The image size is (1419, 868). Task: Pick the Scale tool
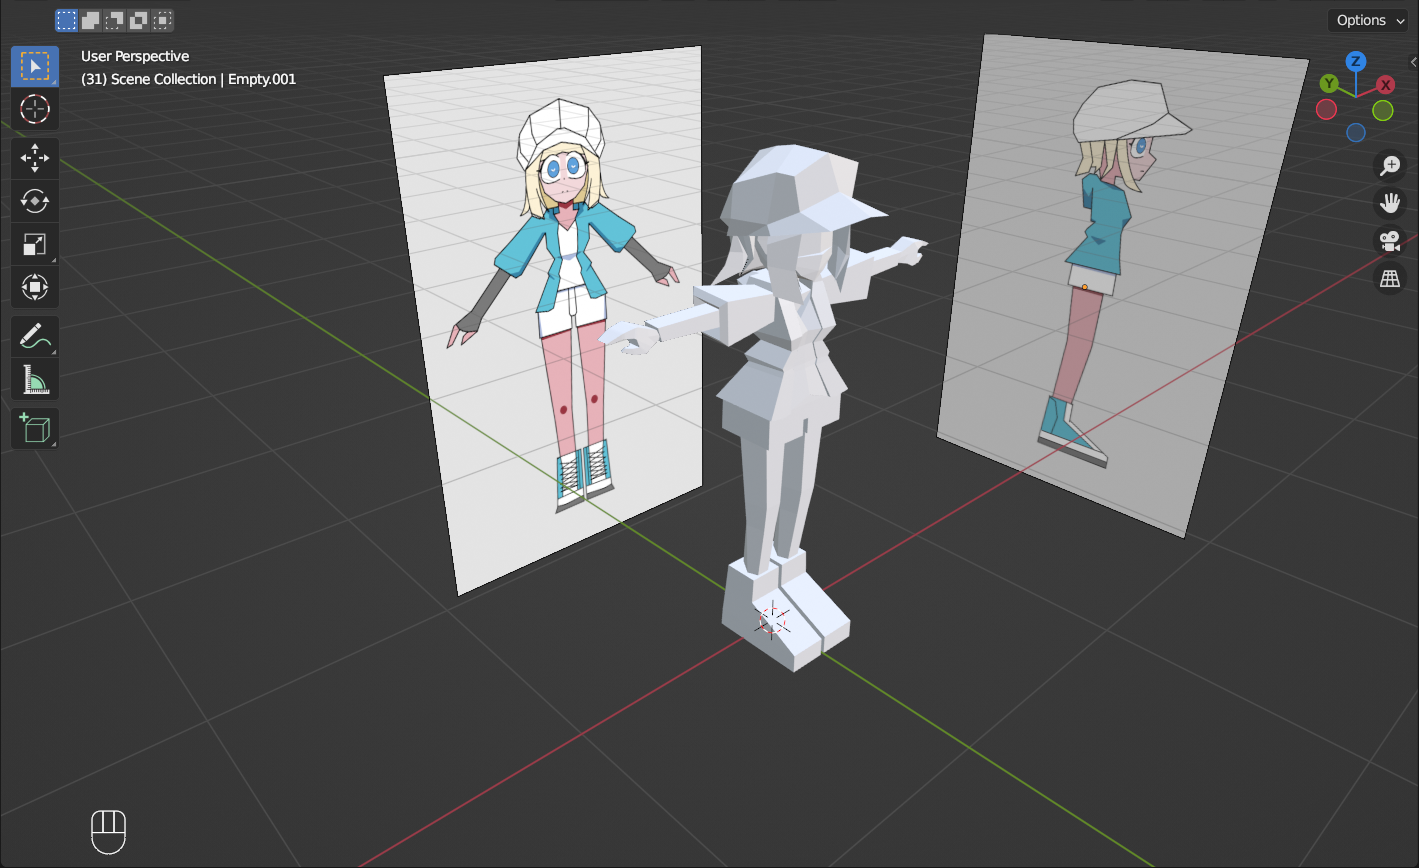coord(35,245)
